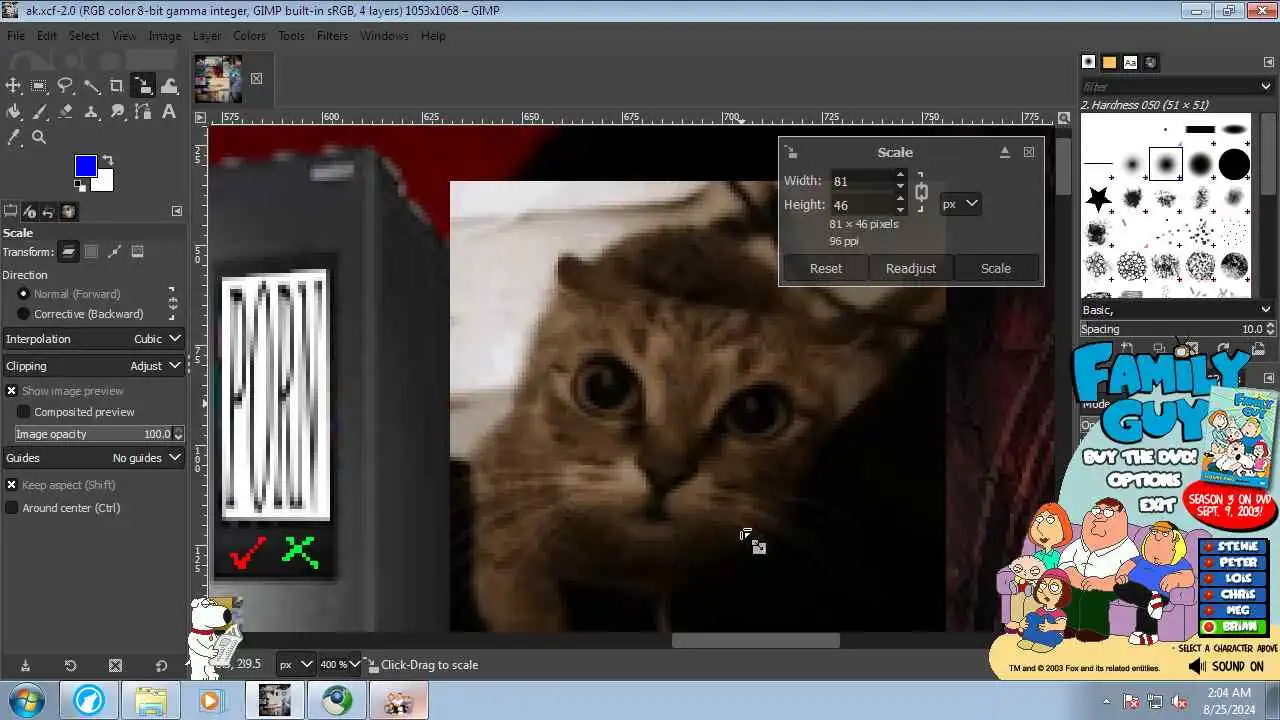Select the Zoom magnifier tool
1280x720 pixels.
(39, 137)
